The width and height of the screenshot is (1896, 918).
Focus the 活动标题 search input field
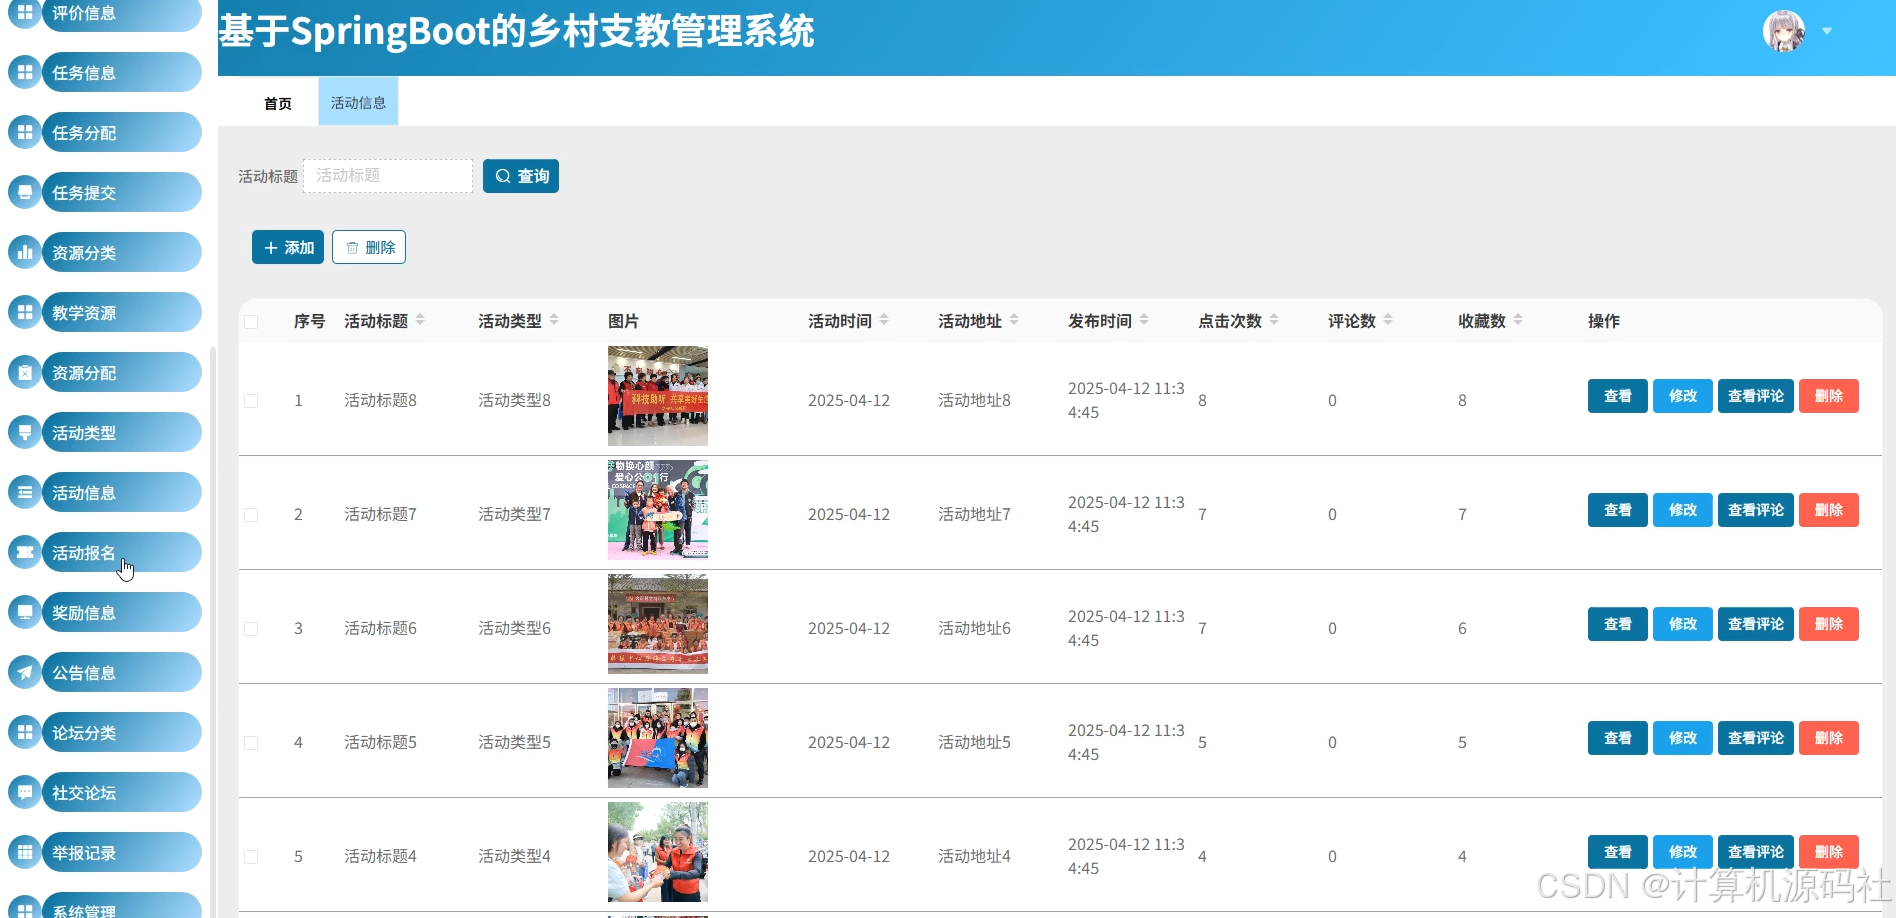coord(388,176)
